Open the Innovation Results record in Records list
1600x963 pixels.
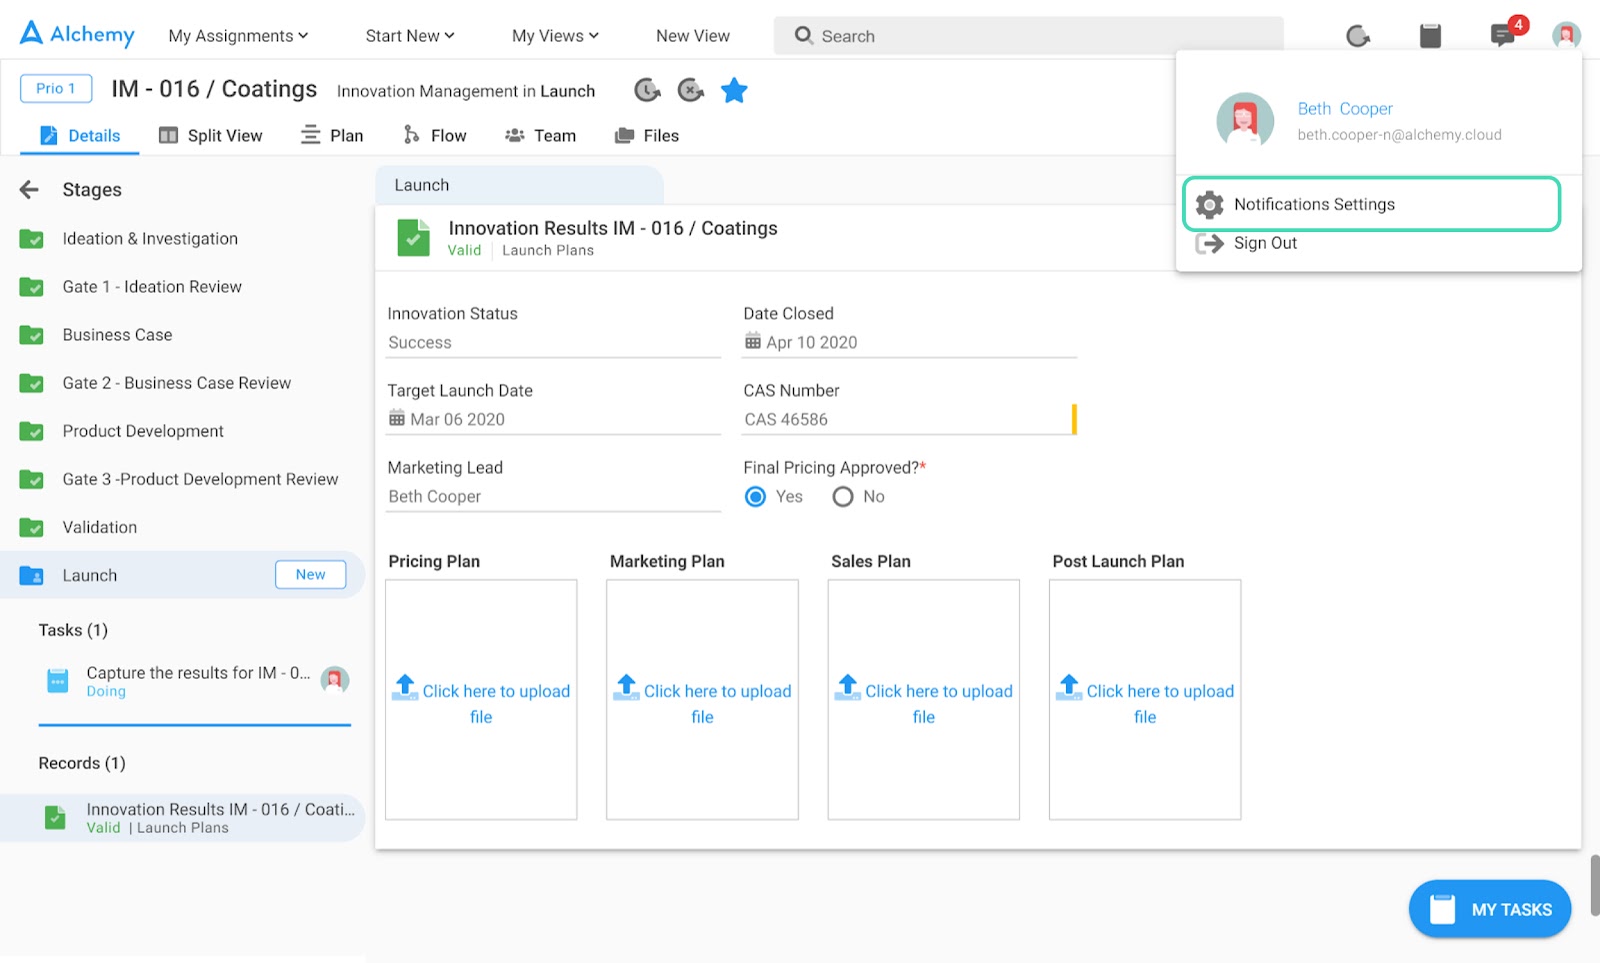coord(183,818)
